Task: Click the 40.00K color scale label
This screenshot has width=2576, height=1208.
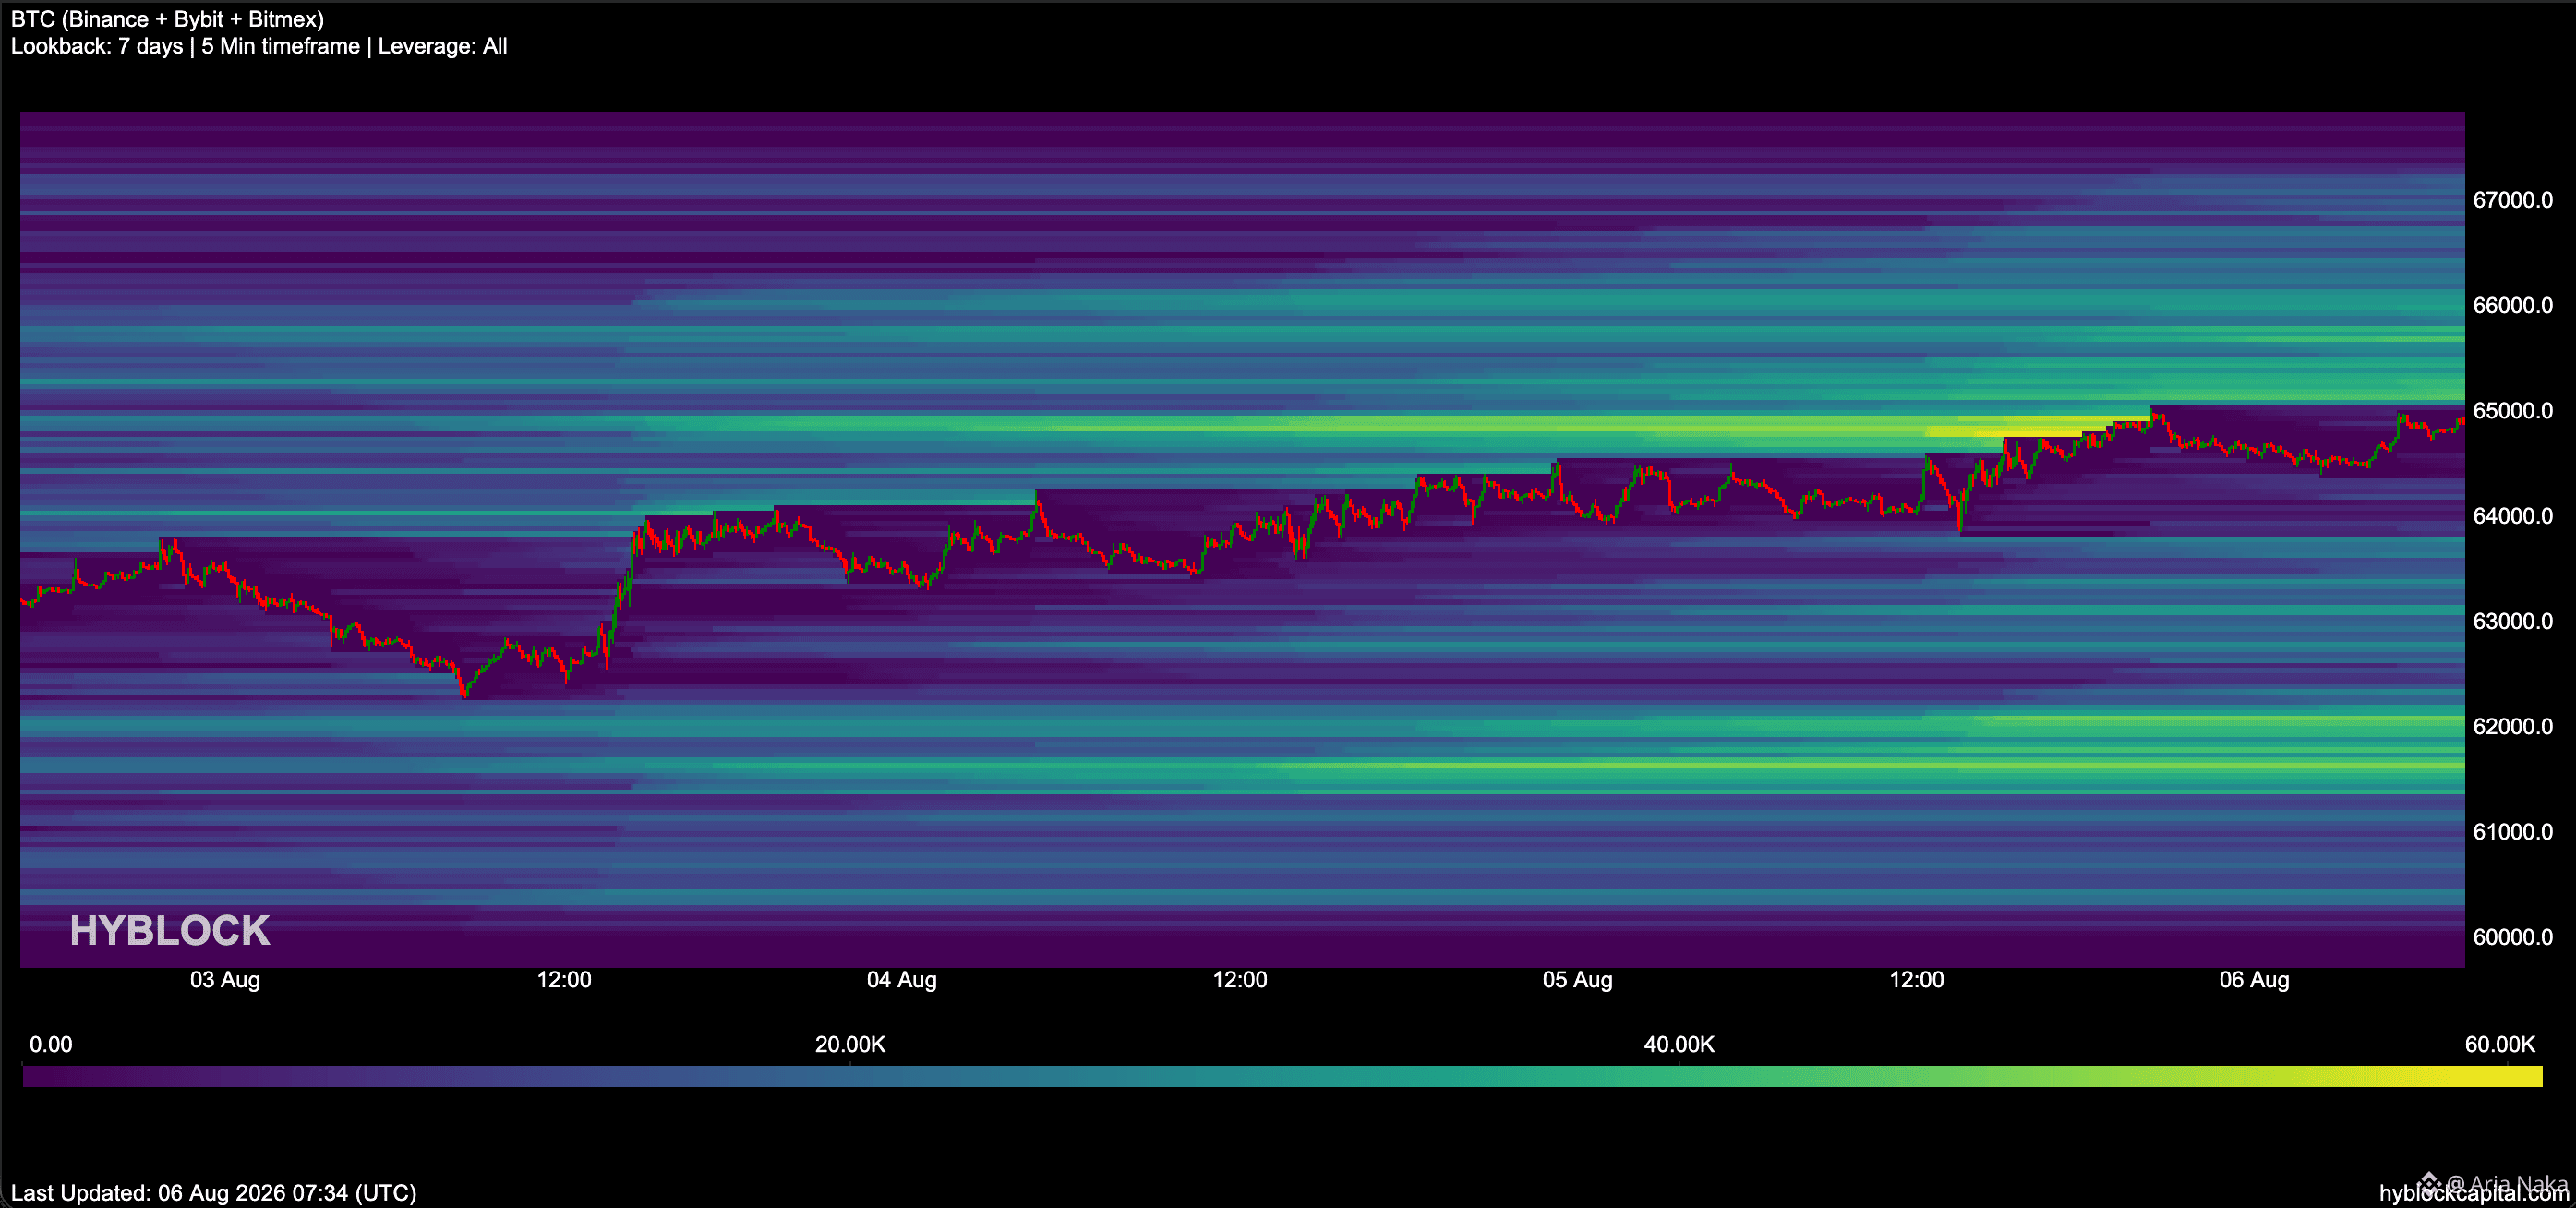Action: pos(1679,1045)
